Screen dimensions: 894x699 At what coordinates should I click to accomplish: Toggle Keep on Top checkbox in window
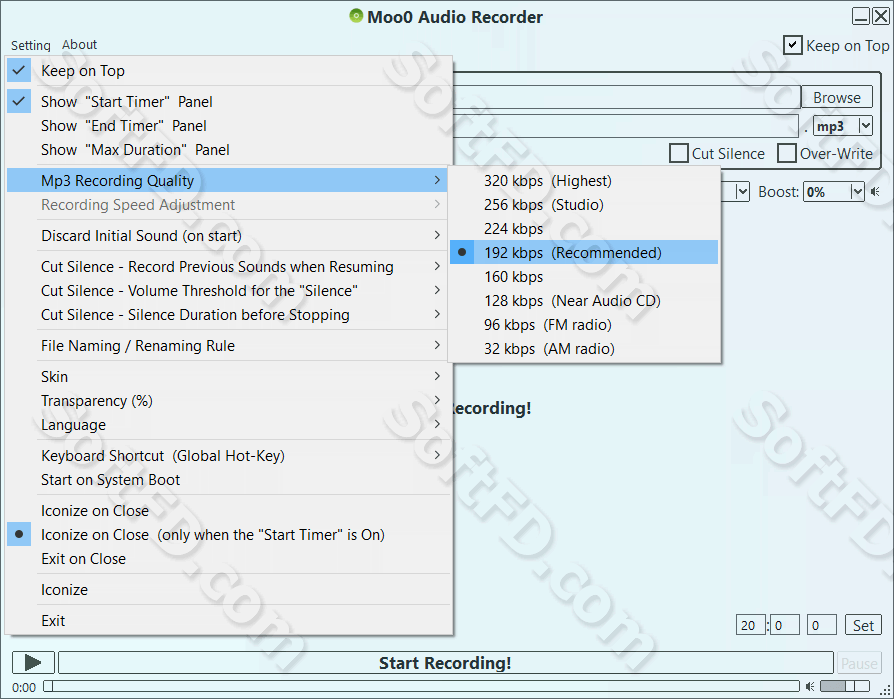(793, 45)
